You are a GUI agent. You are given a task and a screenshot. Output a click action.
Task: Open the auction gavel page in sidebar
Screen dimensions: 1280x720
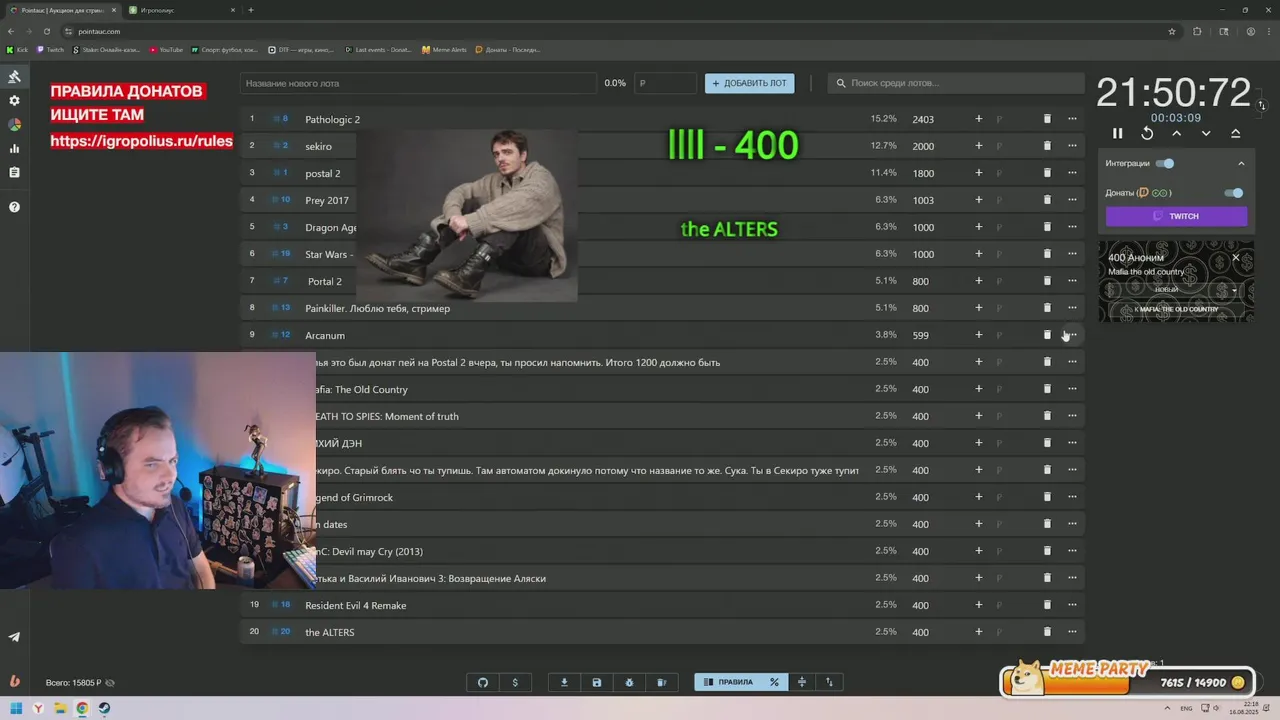pos(14,77)
